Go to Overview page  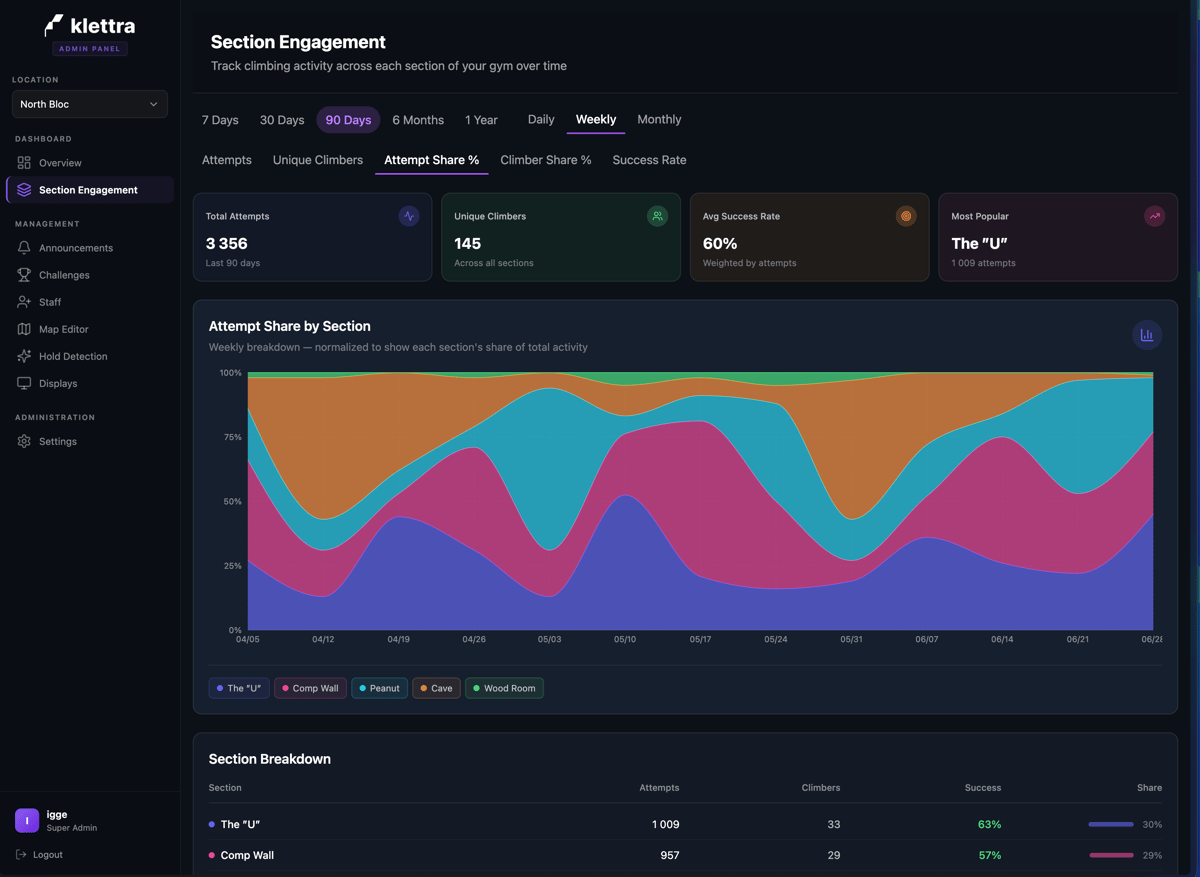[90, 163]
